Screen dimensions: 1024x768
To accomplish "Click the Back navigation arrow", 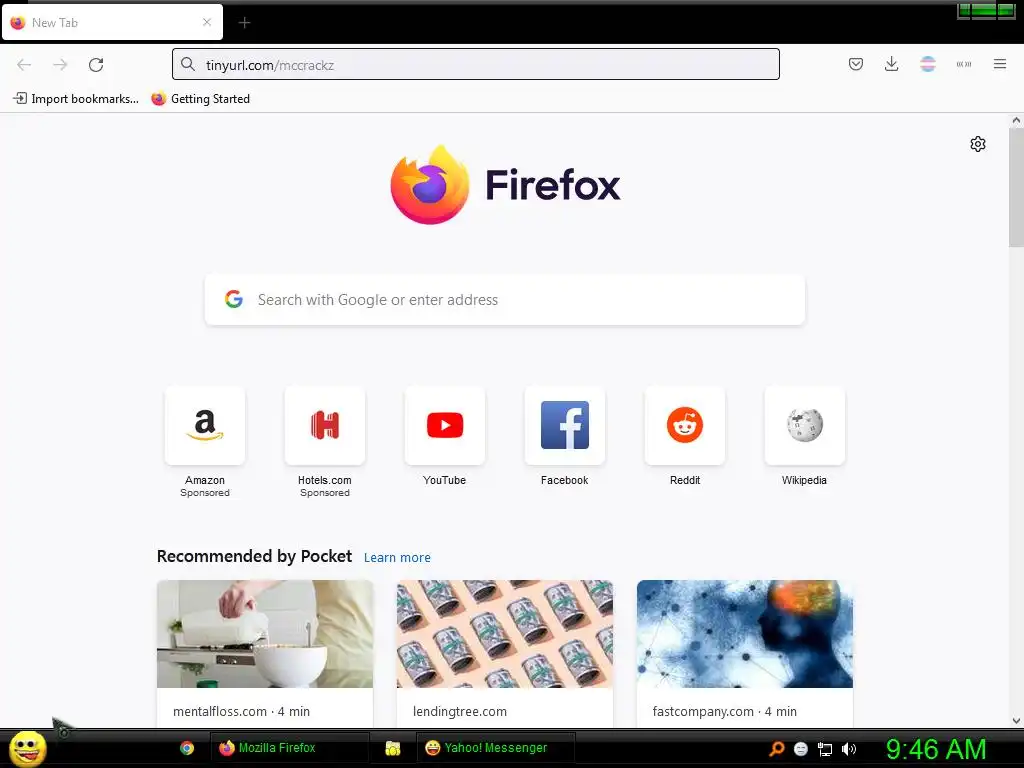I will 24,65.
